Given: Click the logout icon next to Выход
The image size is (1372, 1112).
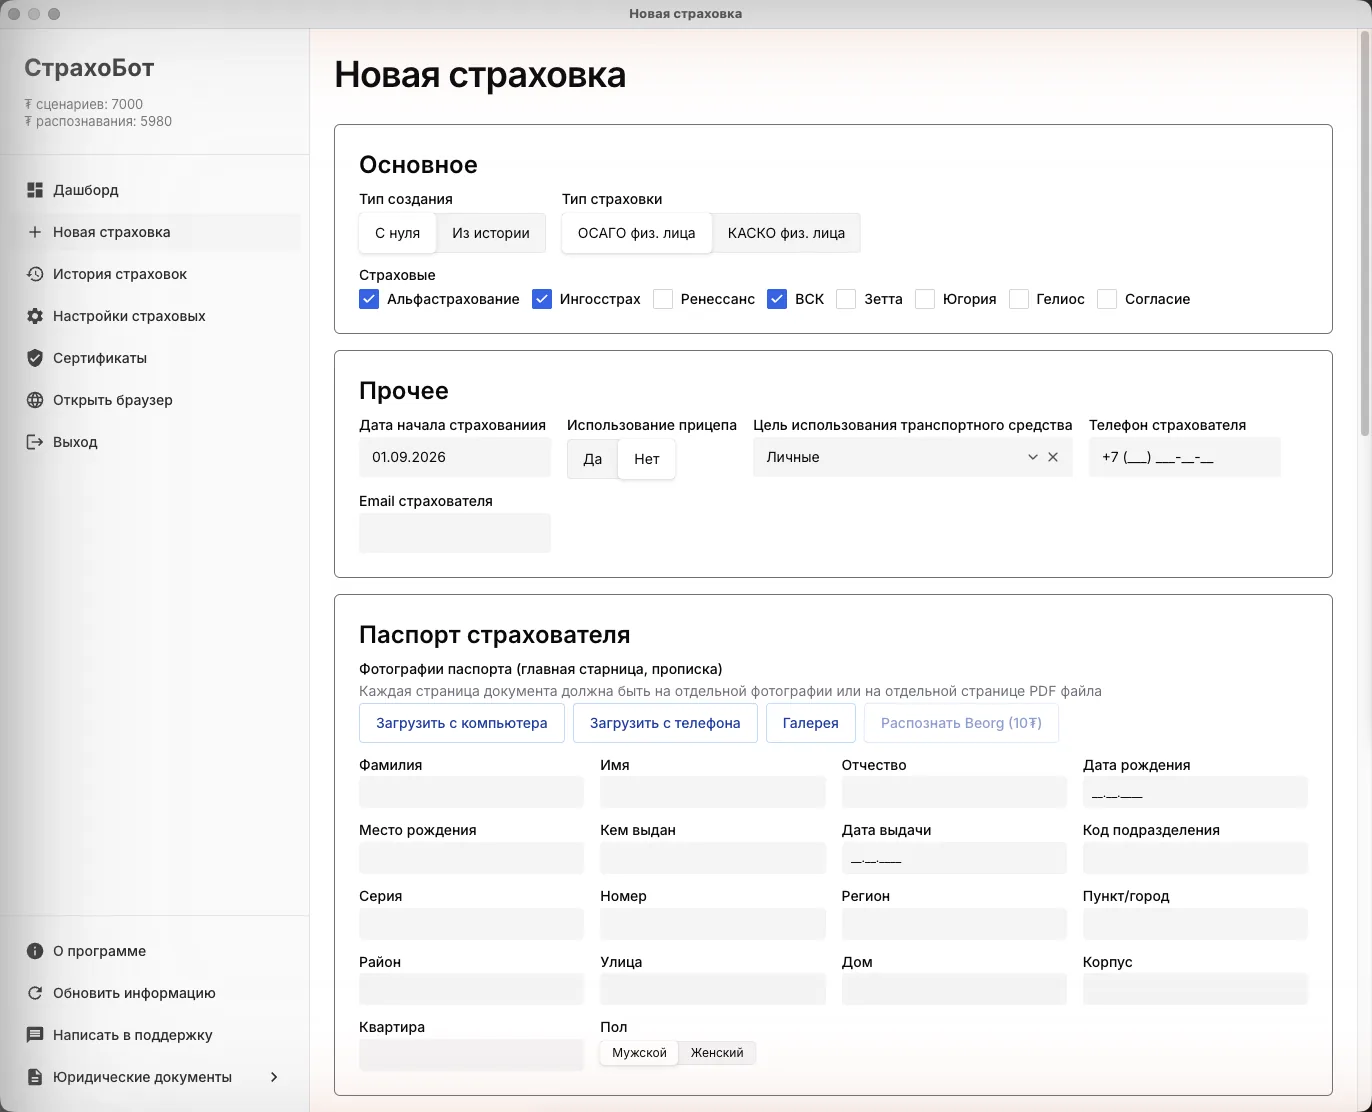Looking at the screenshot, I should coord(35,442).
